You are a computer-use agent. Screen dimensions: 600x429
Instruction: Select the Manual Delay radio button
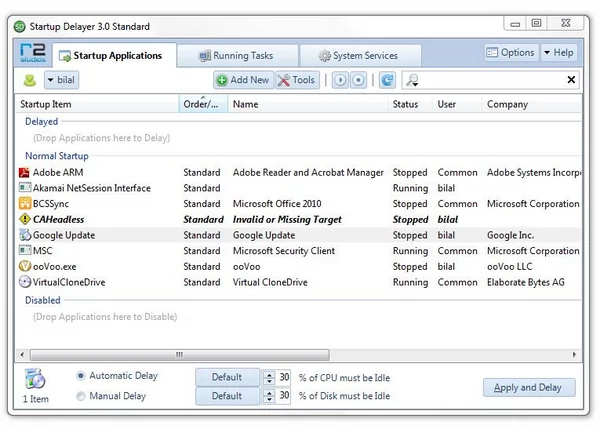coord(80,396)
